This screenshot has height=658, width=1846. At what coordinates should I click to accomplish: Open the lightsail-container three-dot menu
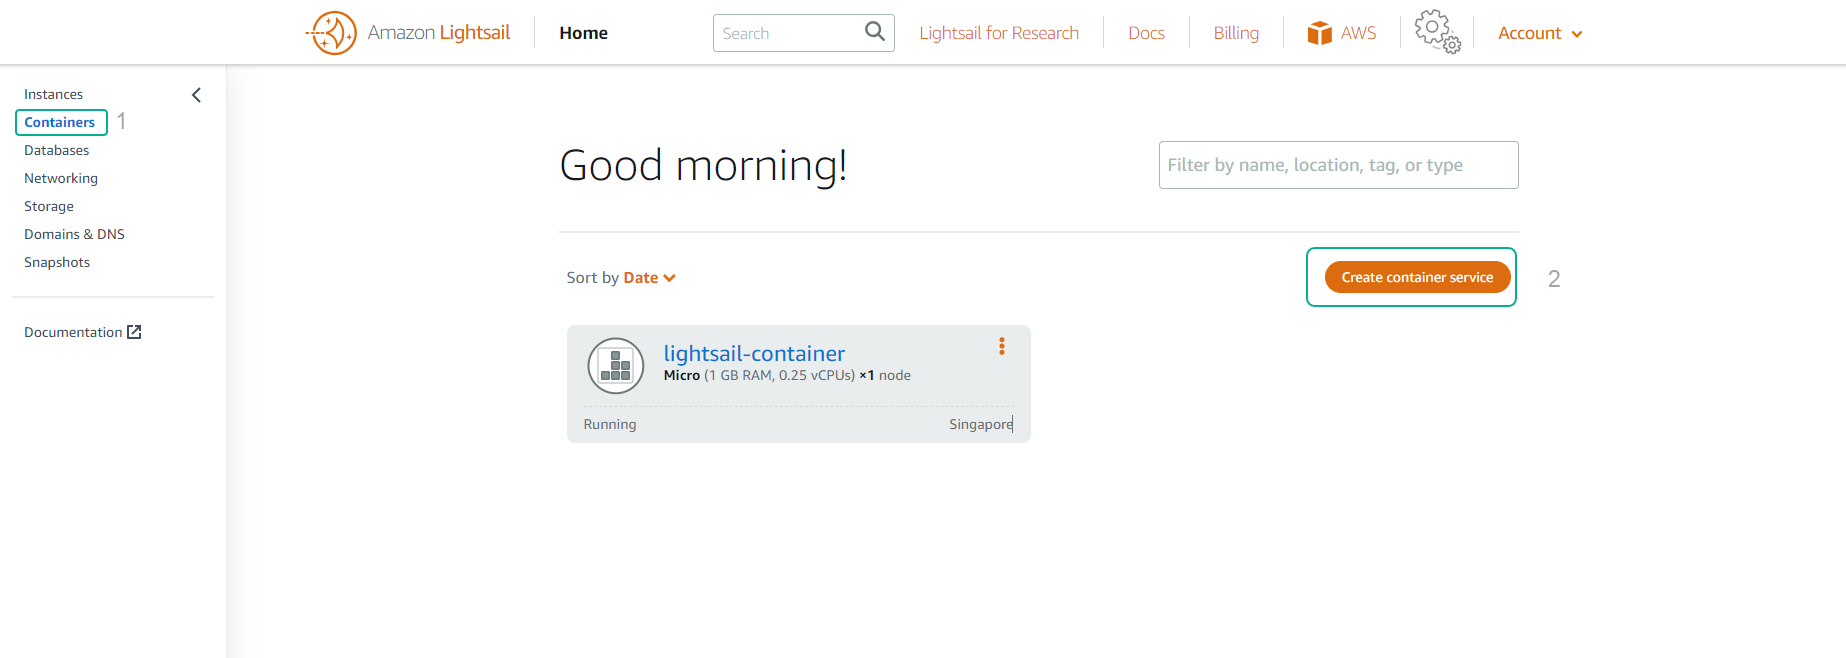coord(1001,346)
